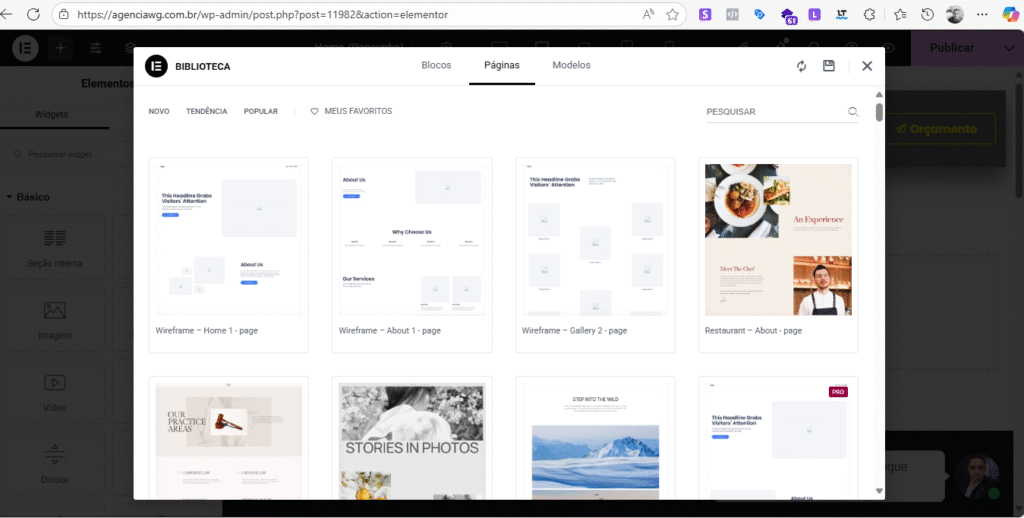Viewport: 1024px width, 518px height.
Task: Open browser Extensions puzzle icon
Action: point(869,14)
